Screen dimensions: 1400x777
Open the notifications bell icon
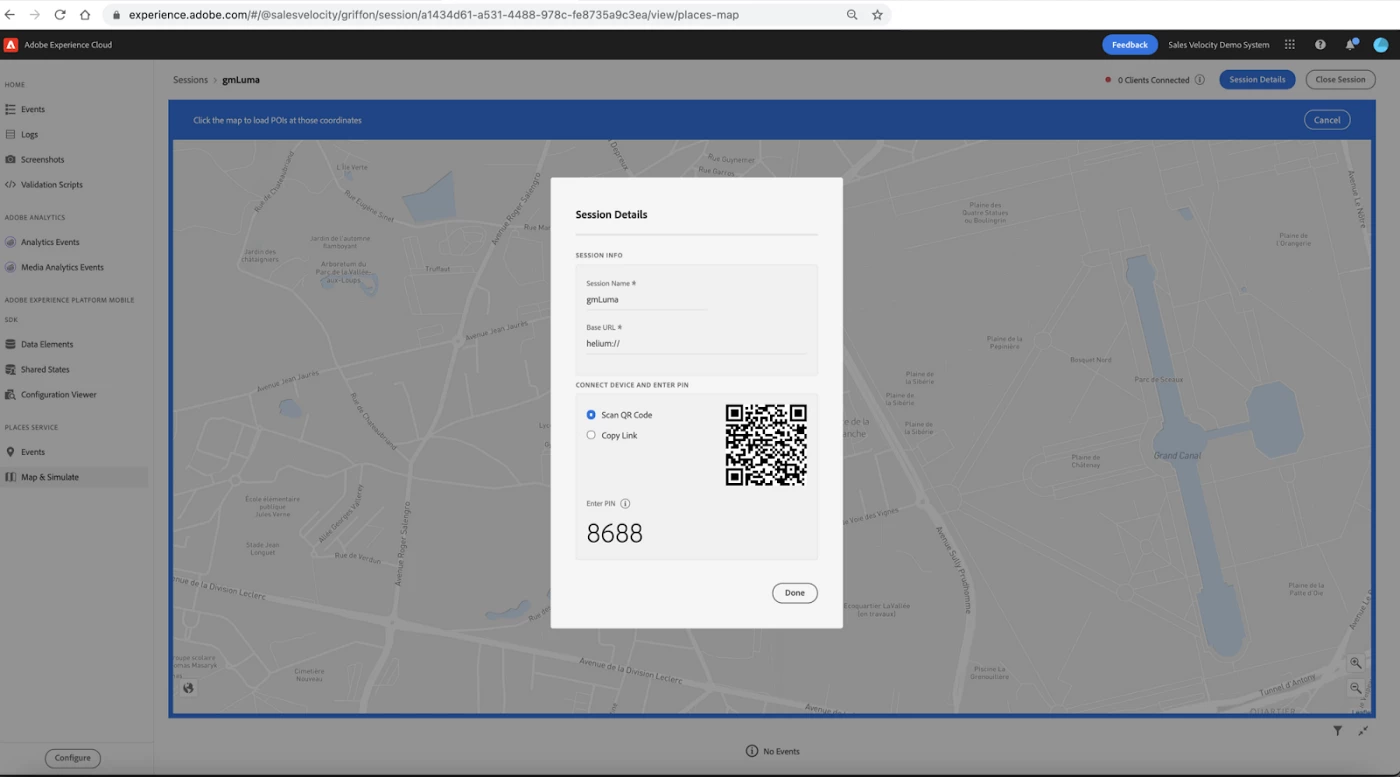click(x=1351, y=45)
